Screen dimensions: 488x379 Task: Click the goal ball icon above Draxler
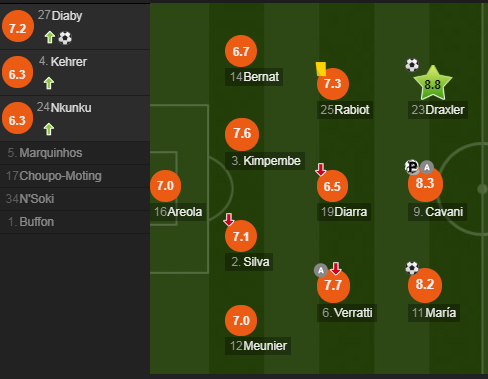coord(412,65)
